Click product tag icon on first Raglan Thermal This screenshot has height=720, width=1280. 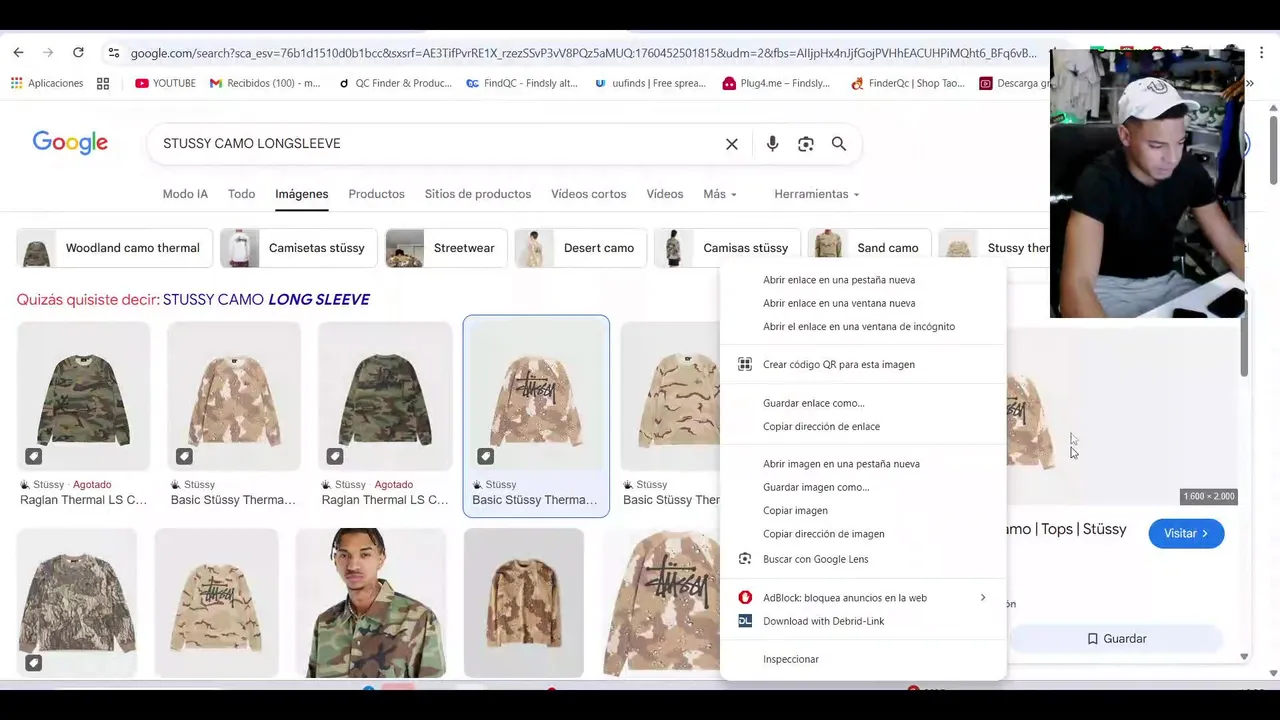pyautogui.click(x=33, y=456)
